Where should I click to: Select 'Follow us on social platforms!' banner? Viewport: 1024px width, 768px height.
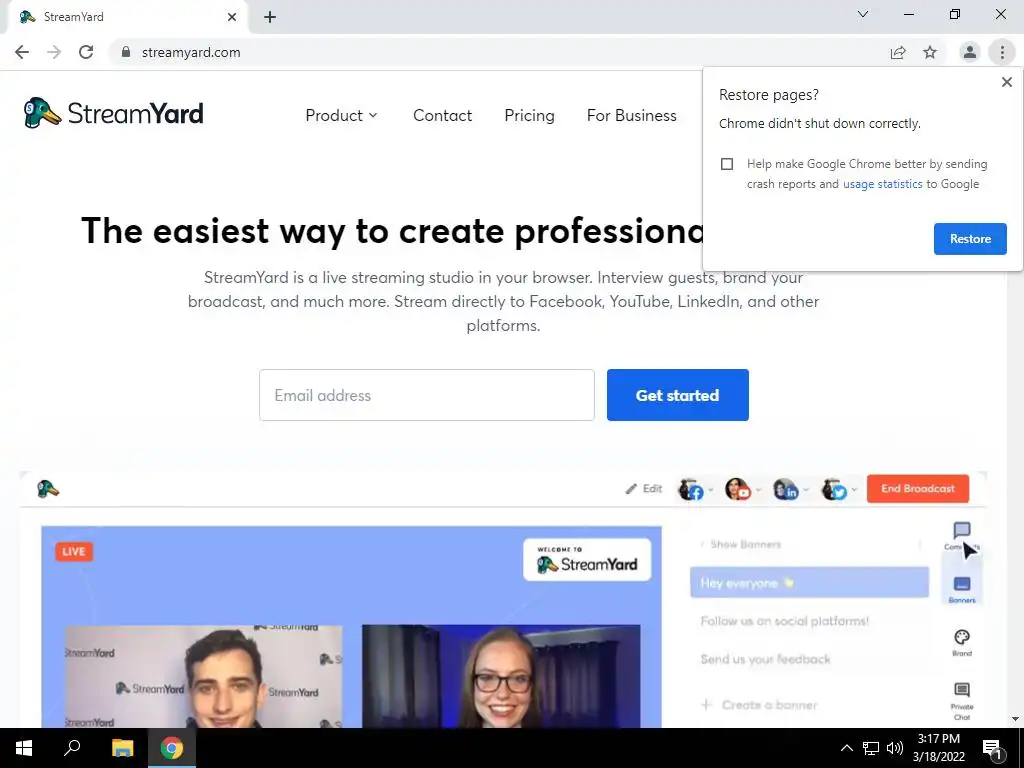pos(784,621)
